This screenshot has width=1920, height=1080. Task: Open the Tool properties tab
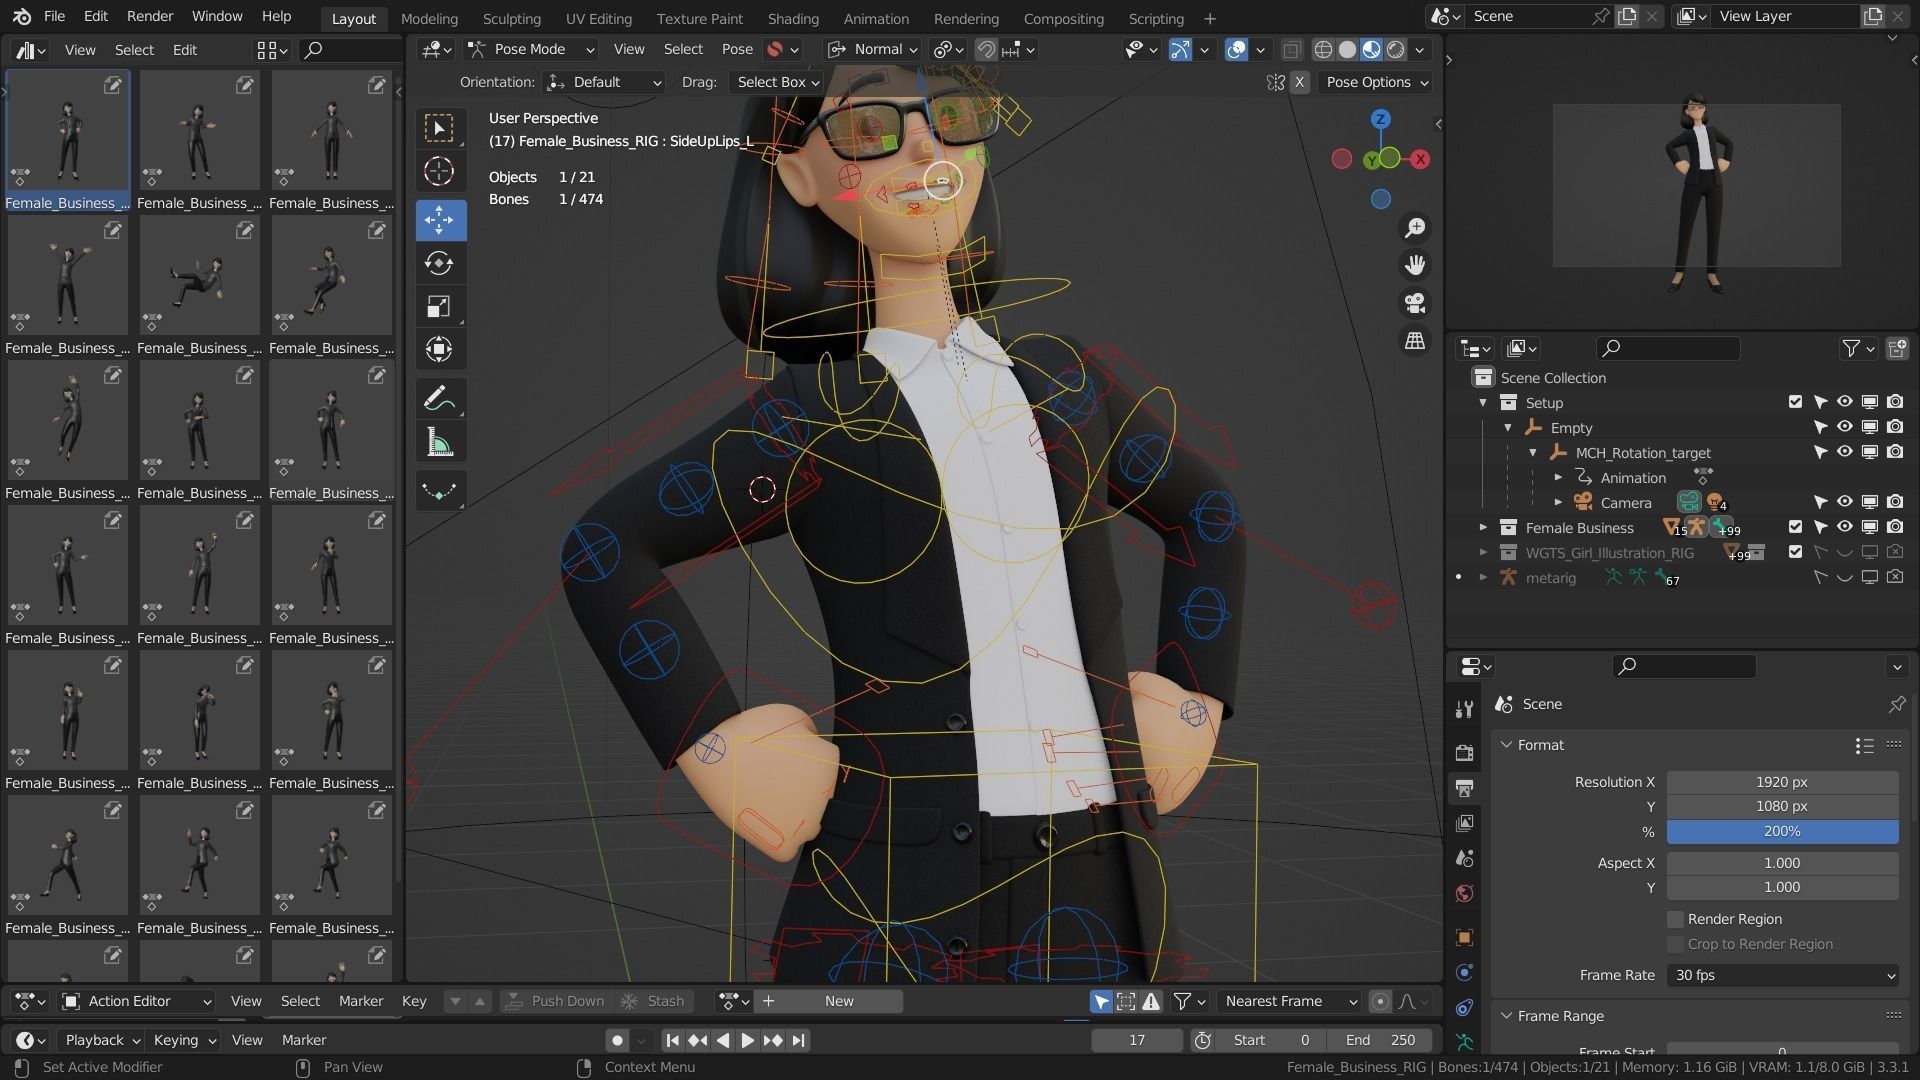(x=1465, y=709)
